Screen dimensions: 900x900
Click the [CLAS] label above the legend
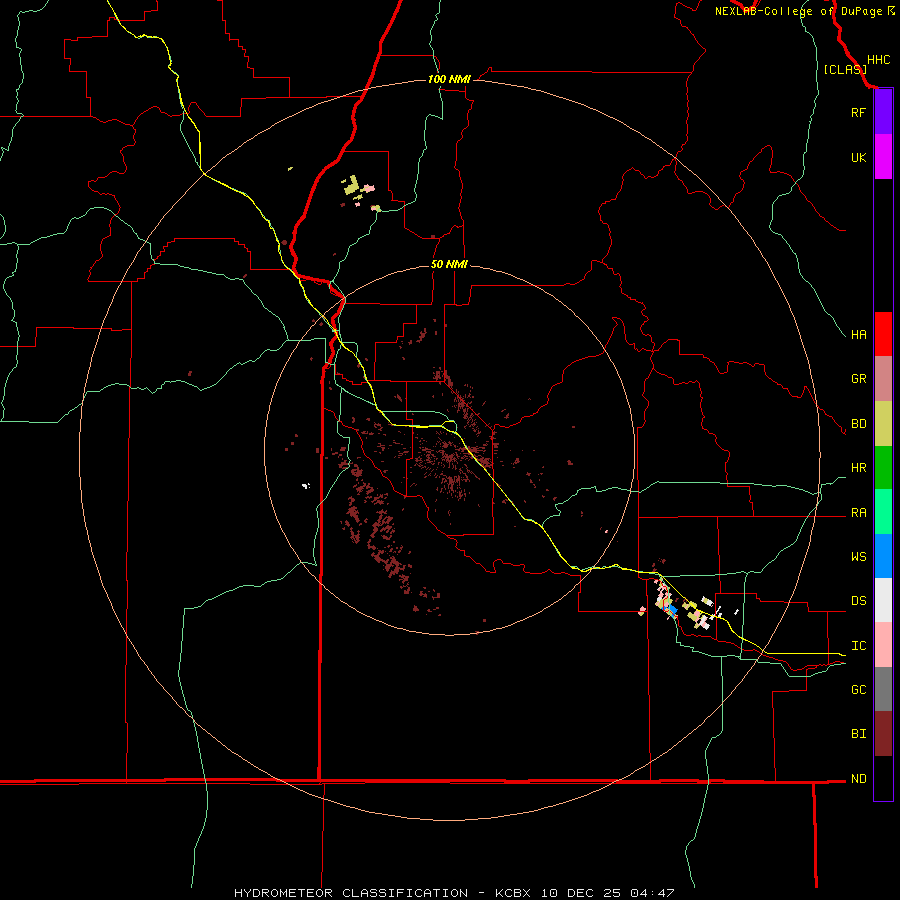point(845,70)
